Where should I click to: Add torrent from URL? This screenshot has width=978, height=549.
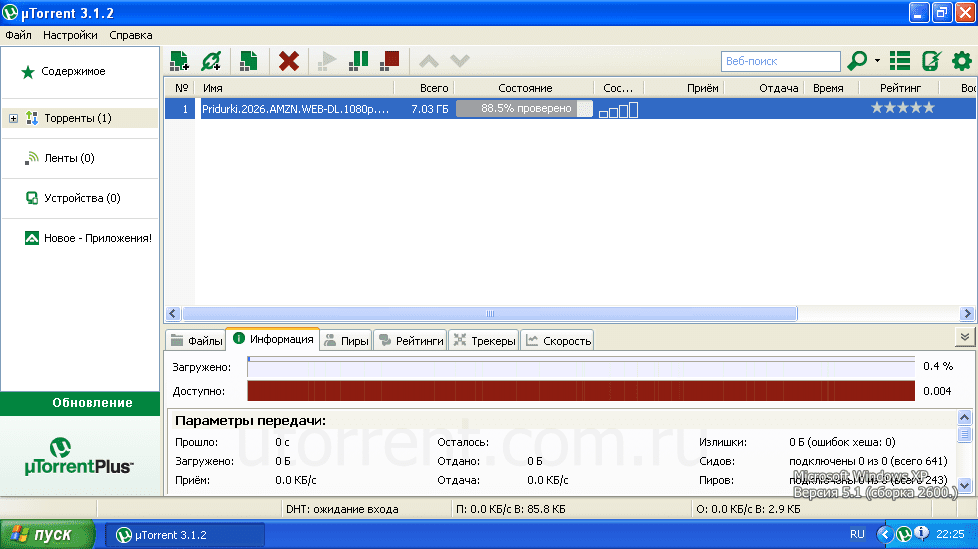tap(211, 61)
